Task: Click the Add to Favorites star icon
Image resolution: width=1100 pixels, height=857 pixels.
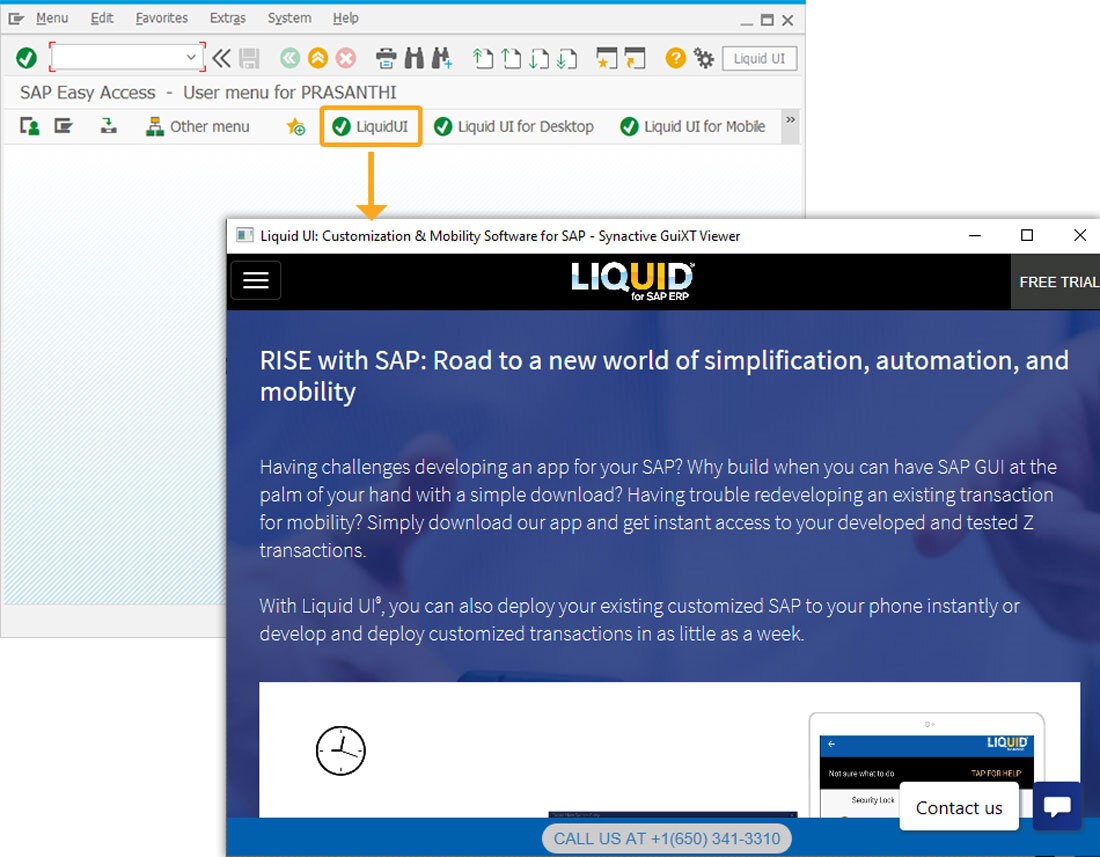Action: pyautogui.click(x=295, y=127)
